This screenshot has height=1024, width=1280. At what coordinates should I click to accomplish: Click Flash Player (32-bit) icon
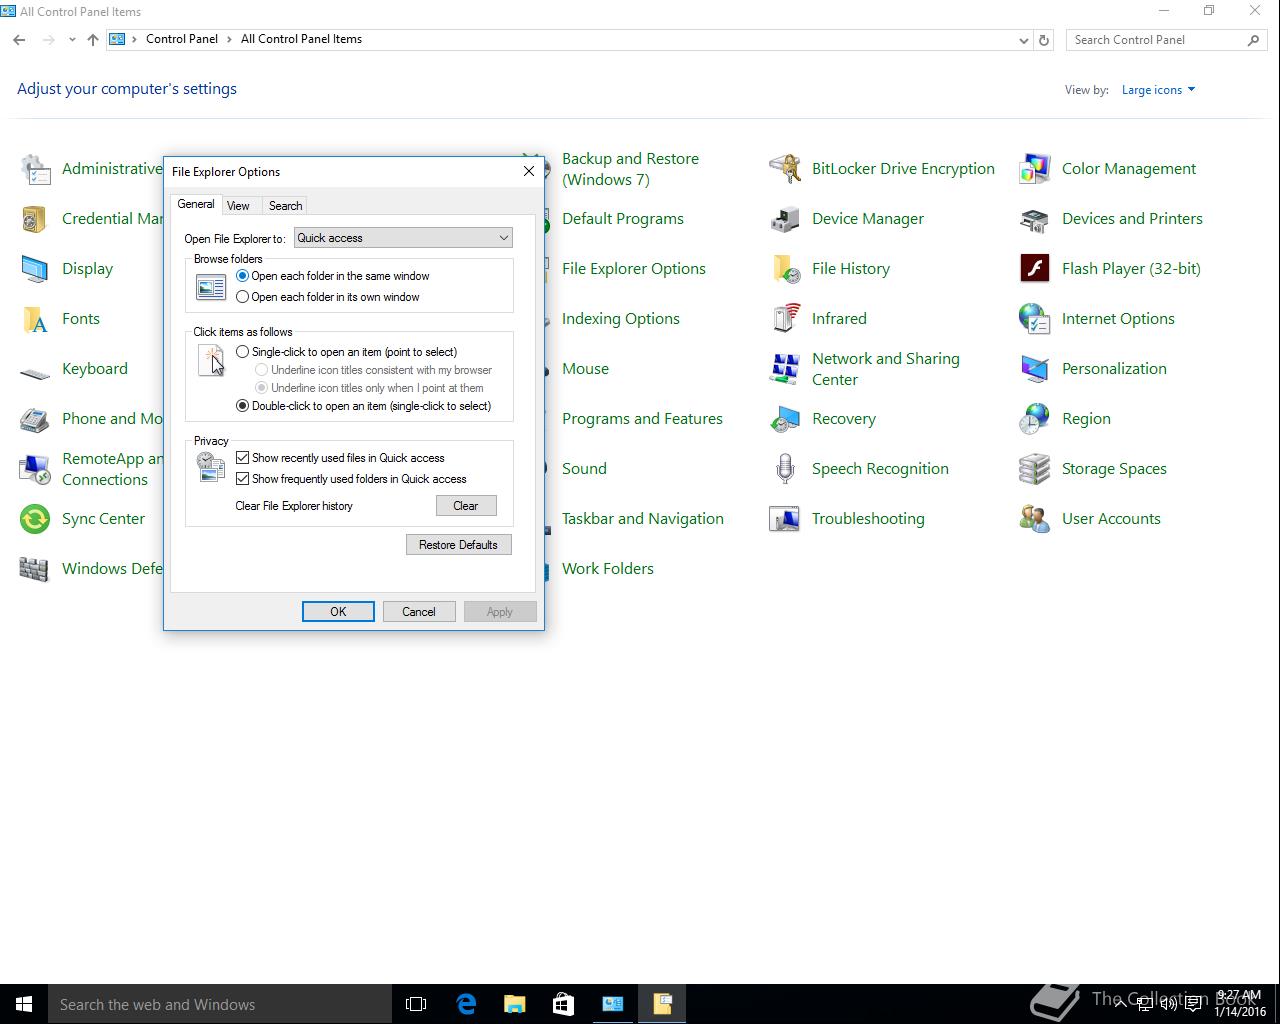pos(1035,269)
